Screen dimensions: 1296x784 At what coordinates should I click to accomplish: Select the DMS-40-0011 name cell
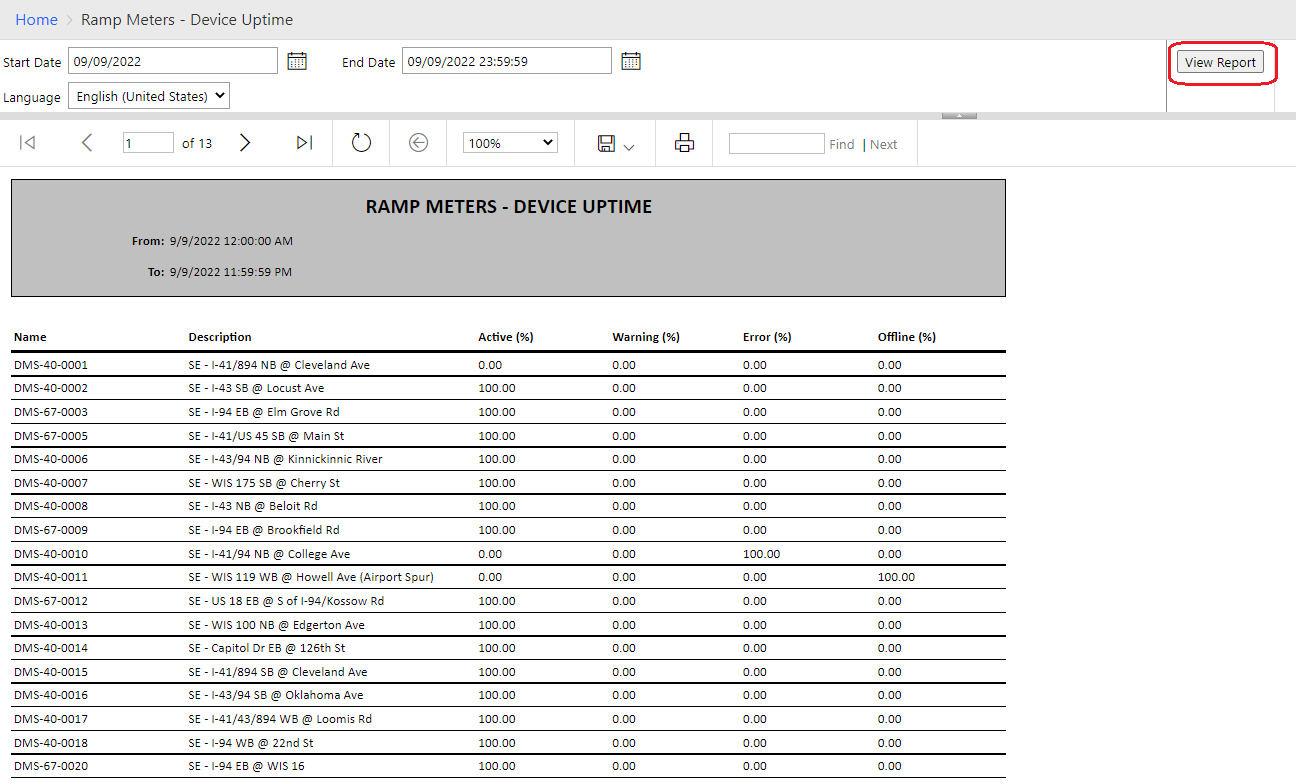click(x=51, y=577)
